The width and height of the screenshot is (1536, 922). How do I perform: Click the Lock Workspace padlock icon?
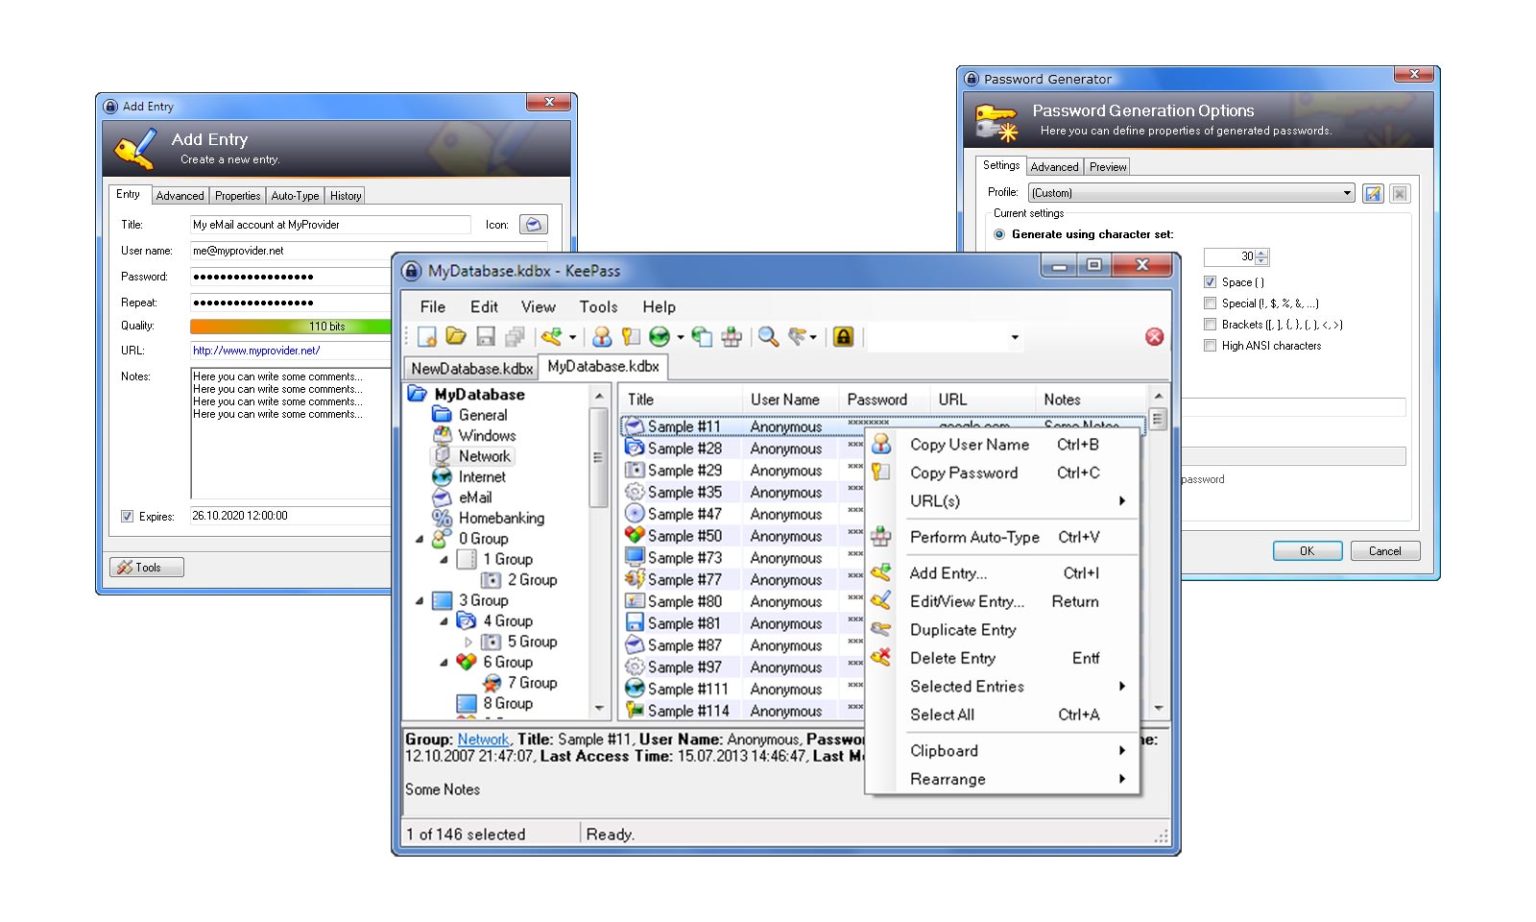(x=843, y=337)
